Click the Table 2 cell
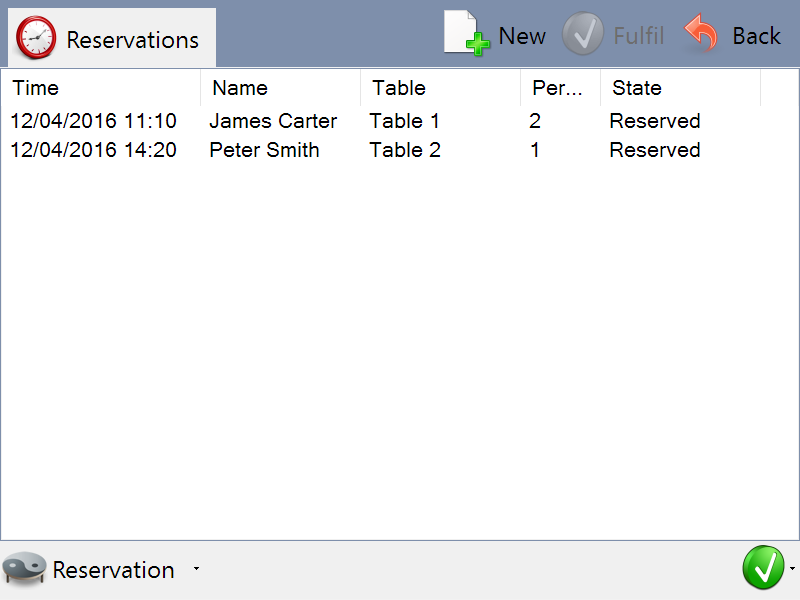 (x=405, y=150)
